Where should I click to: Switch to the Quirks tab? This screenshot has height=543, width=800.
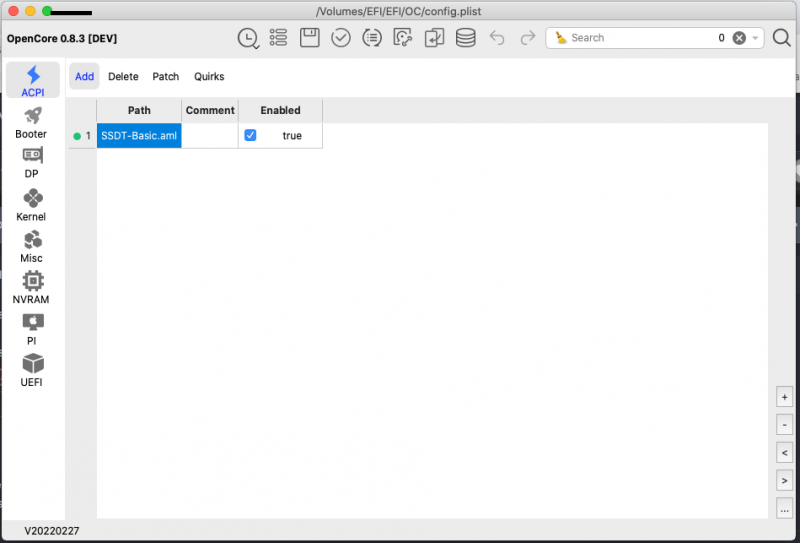(x=209, y=77)
